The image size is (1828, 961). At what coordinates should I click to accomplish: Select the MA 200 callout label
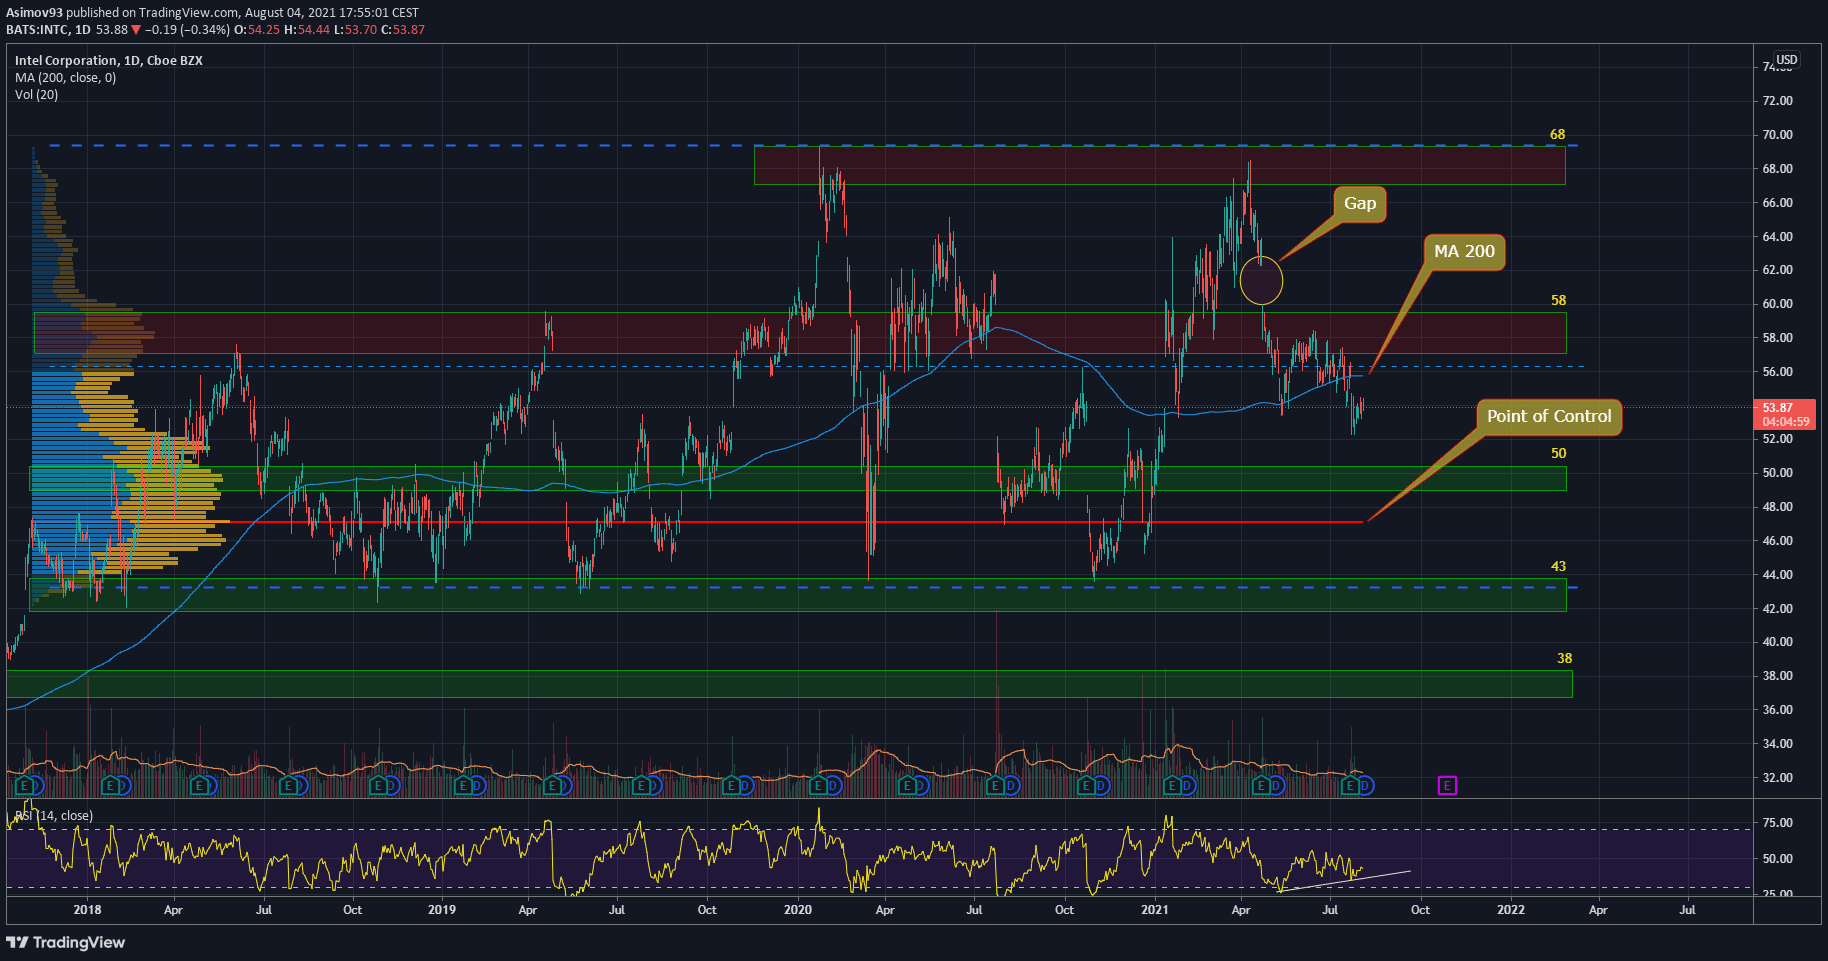point(1464,252)
